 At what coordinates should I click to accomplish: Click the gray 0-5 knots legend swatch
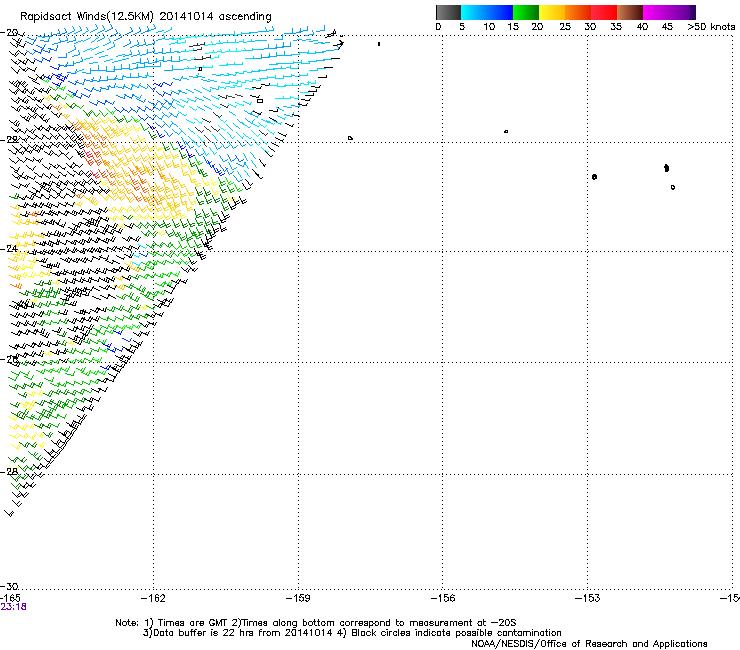coord(448,12)
